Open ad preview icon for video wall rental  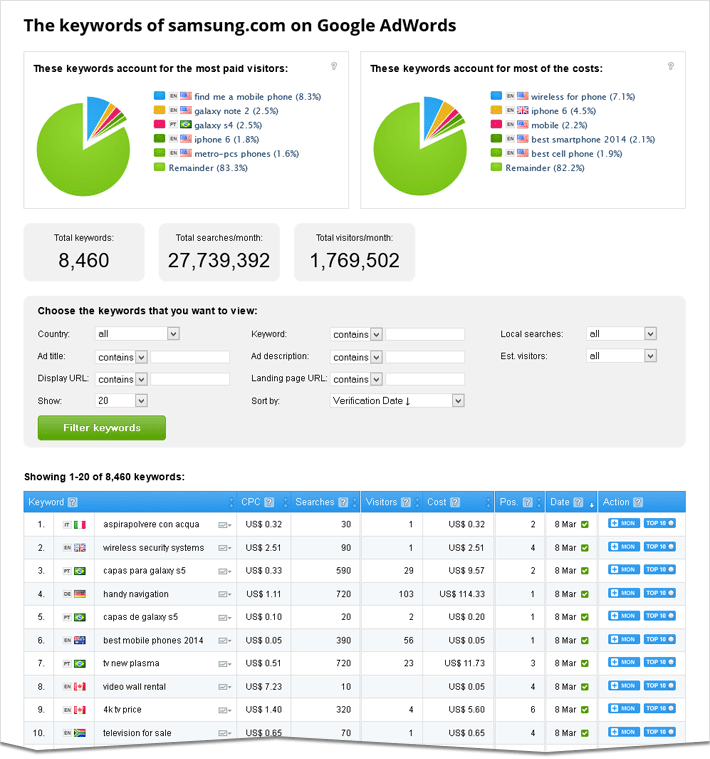click(225, 687)
